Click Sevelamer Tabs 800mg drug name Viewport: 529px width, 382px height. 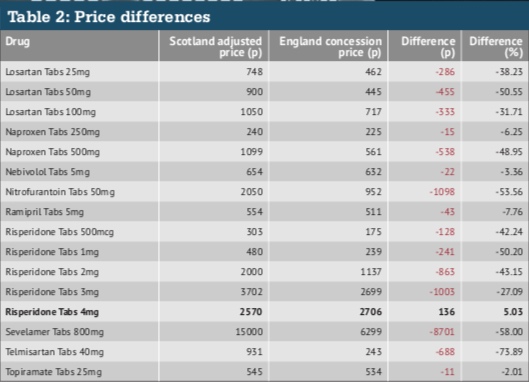[55, 332]
